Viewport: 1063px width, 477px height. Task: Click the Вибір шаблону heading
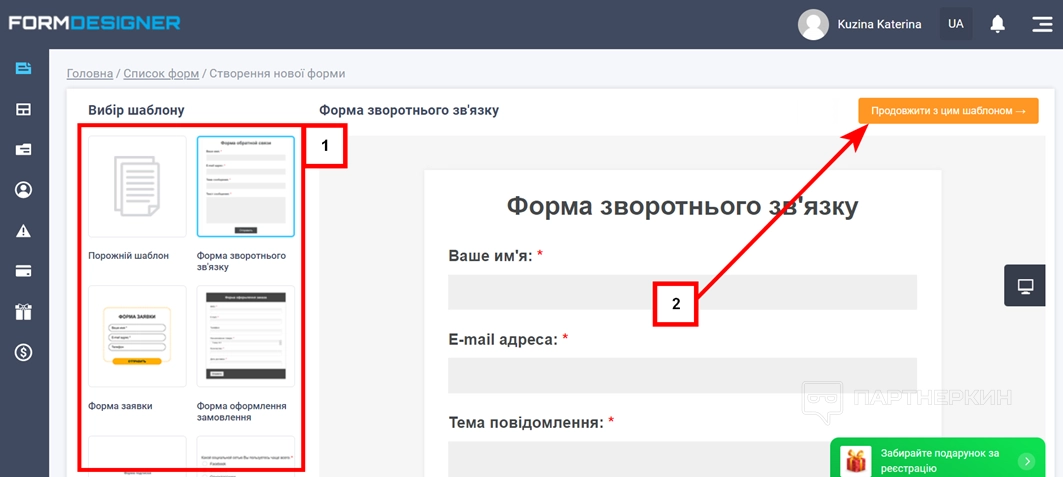pyautogui.click(x=136, y=110)
